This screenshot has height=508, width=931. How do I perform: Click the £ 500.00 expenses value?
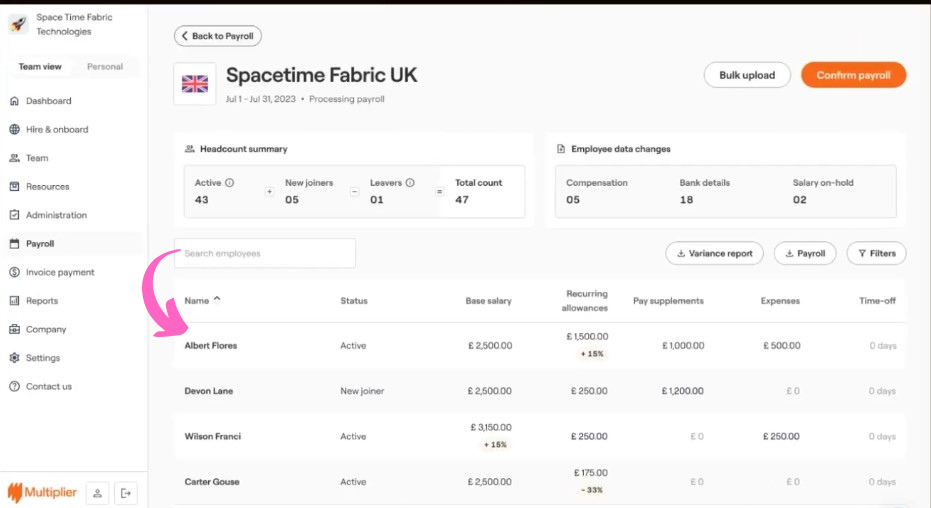[x=782, y=345]
